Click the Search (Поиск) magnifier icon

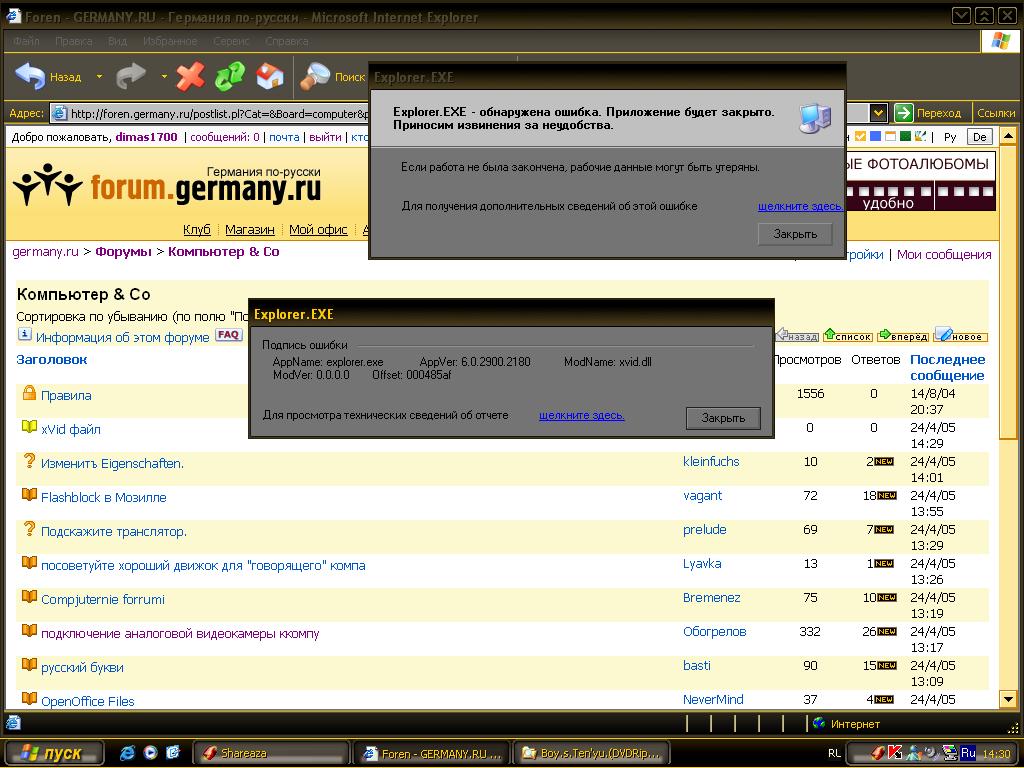tap(314, 76)
